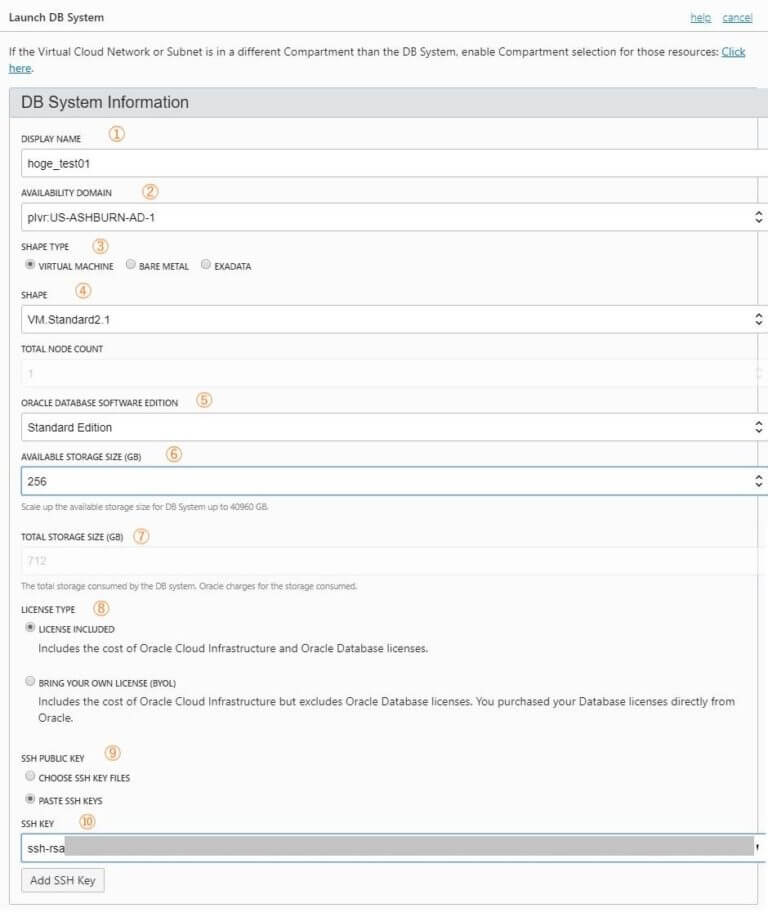This screenshot has width=768, height=917.
Task: Expand the Shape dropdown showing VM.Standard2.1
Action: [x=390, y=319]
